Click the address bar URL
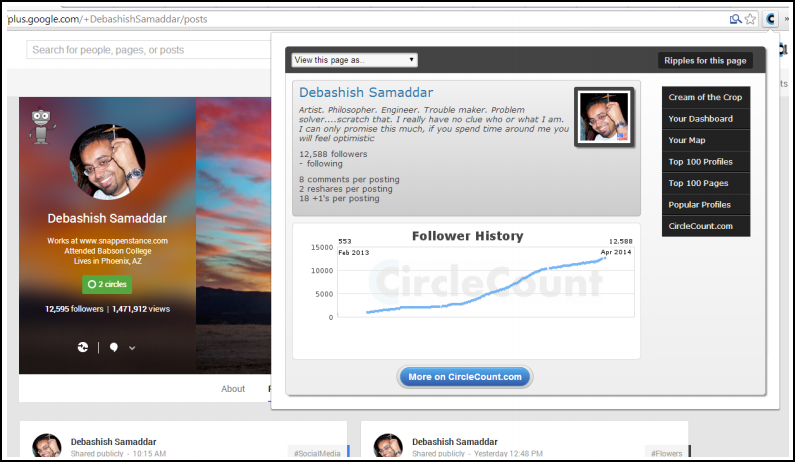Screen dimensions: 795x462 (107, 19)
